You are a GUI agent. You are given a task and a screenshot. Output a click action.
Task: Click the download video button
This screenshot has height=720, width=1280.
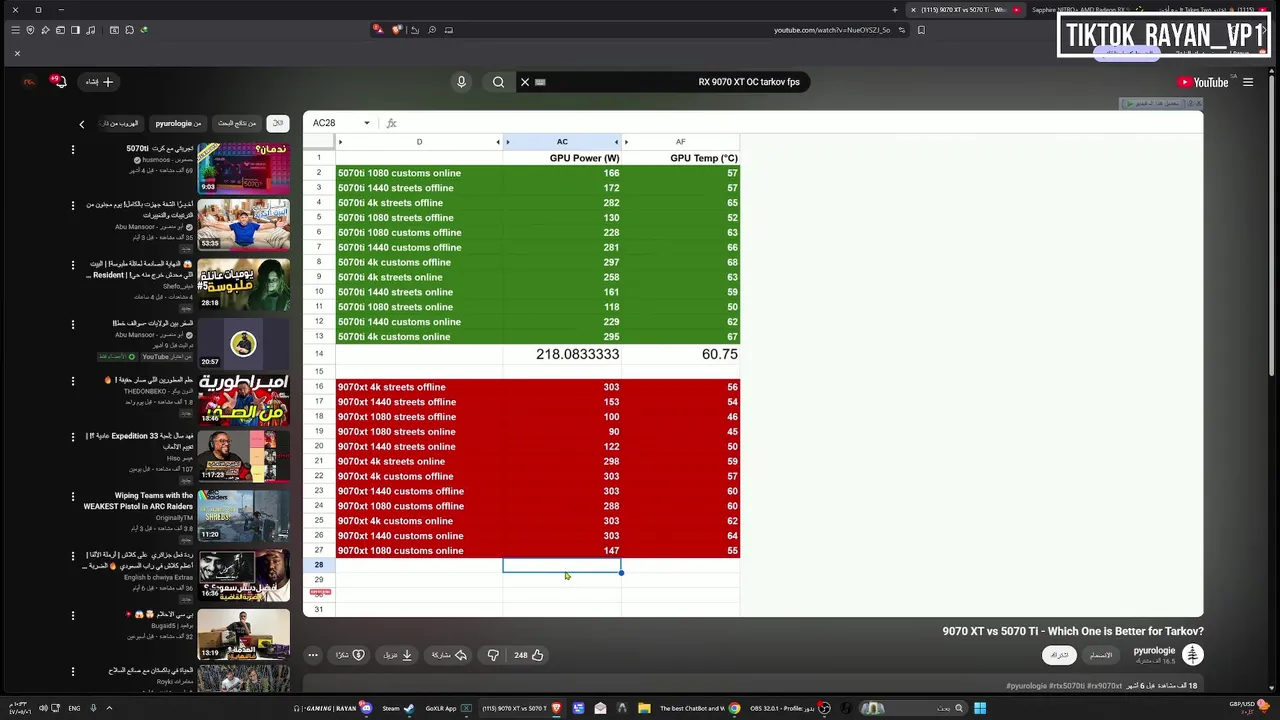click(398, 655)
